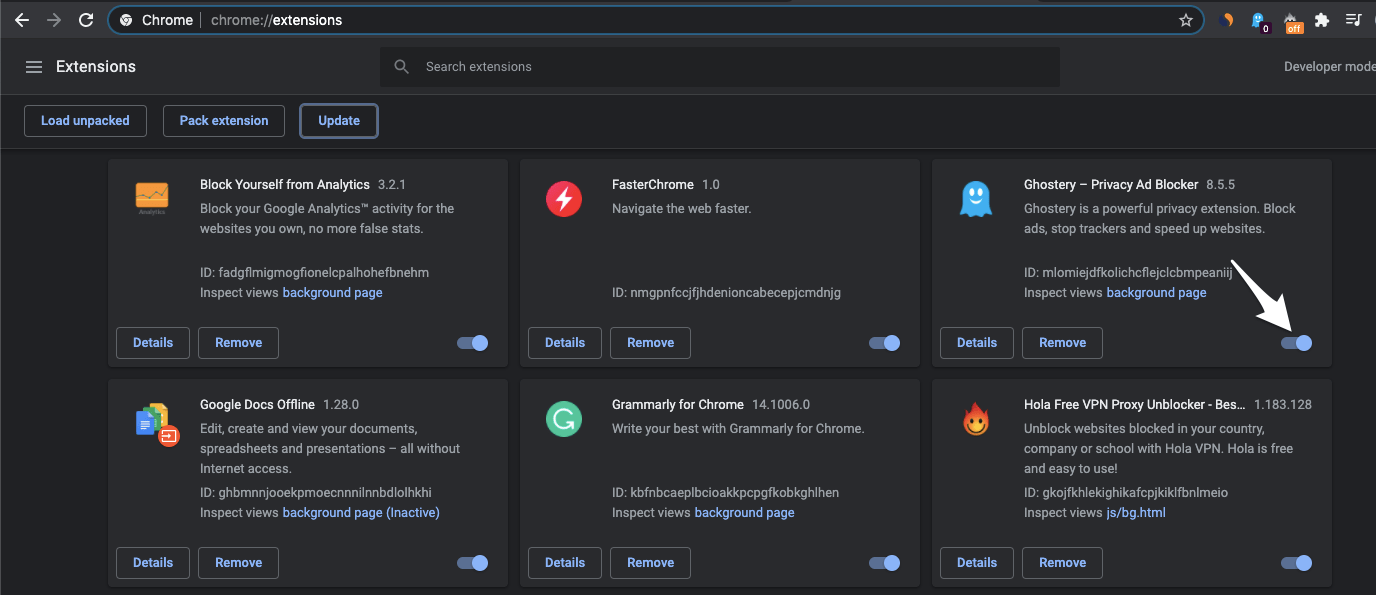The width and height of the screenshot is (1376, 595).
Task: Open Details for Ghostery
Action: click(x=977, y=343)
